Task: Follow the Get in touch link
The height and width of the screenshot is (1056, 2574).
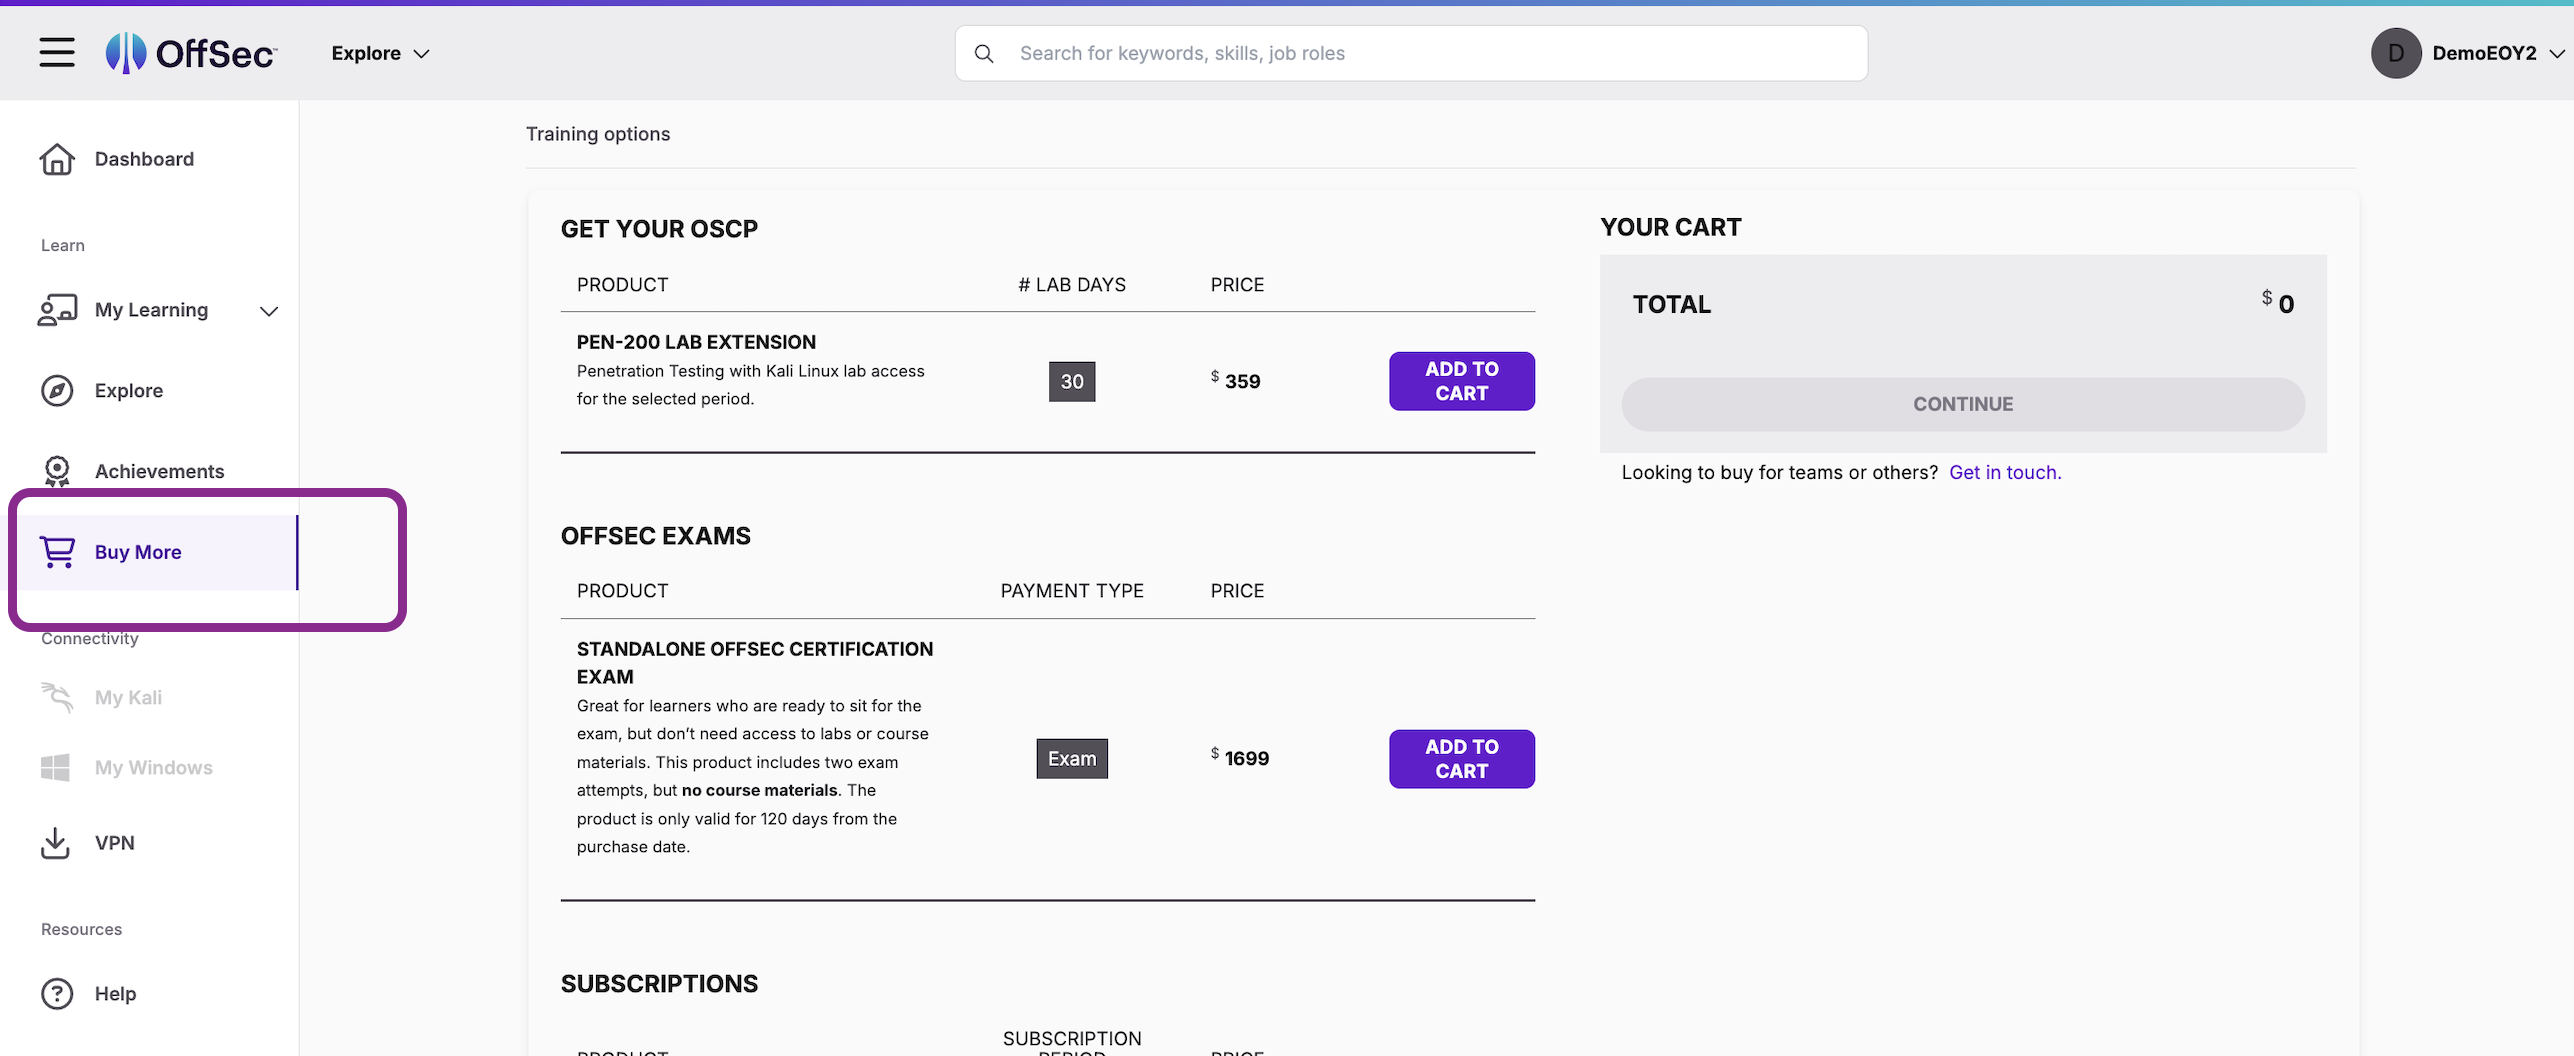Action: tap(2004, 472)
